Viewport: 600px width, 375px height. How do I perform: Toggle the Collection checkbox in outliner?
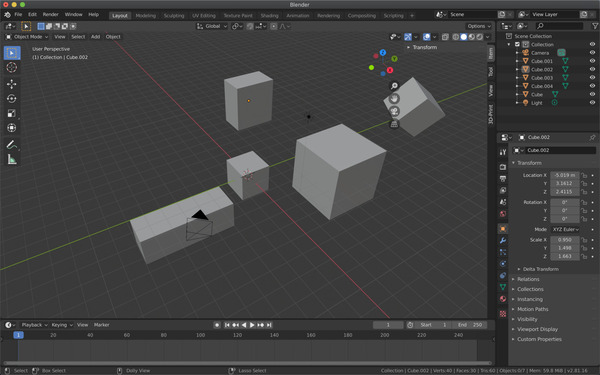pyautogui.click(x=517, y=44)
